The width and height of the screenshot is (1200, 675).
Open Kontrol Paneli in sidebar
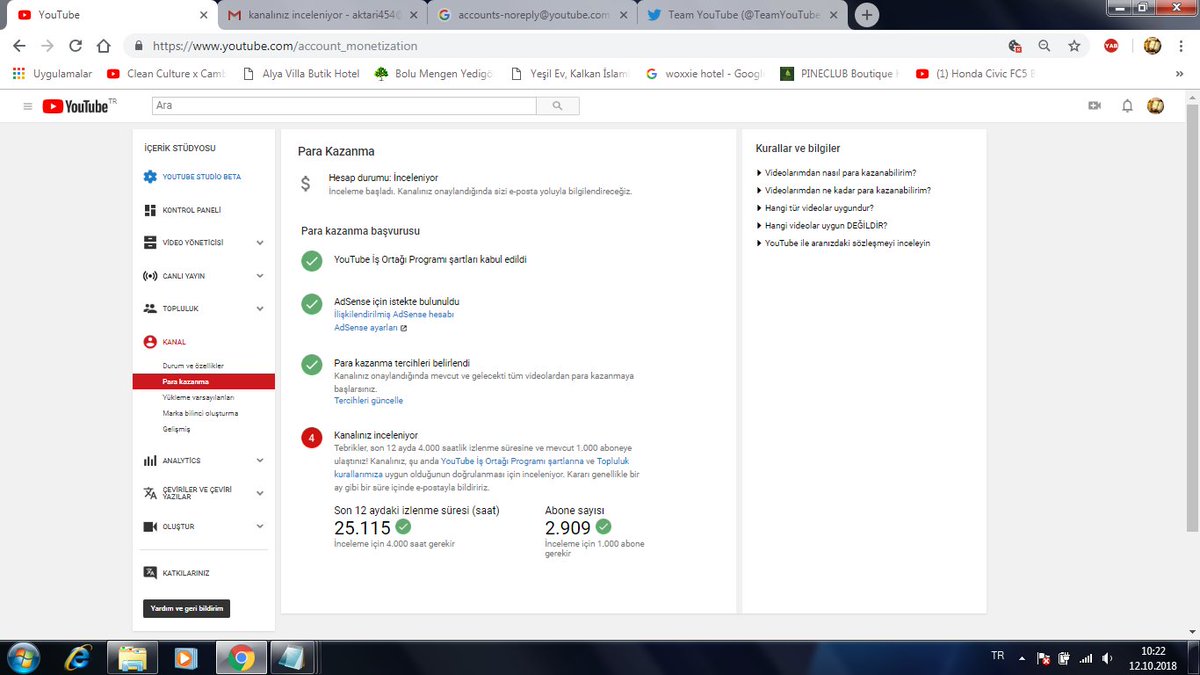click(182, 210)
